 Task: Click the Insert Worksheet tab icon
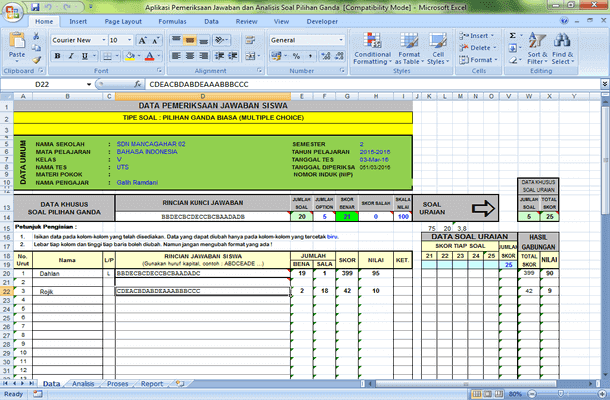180,384
